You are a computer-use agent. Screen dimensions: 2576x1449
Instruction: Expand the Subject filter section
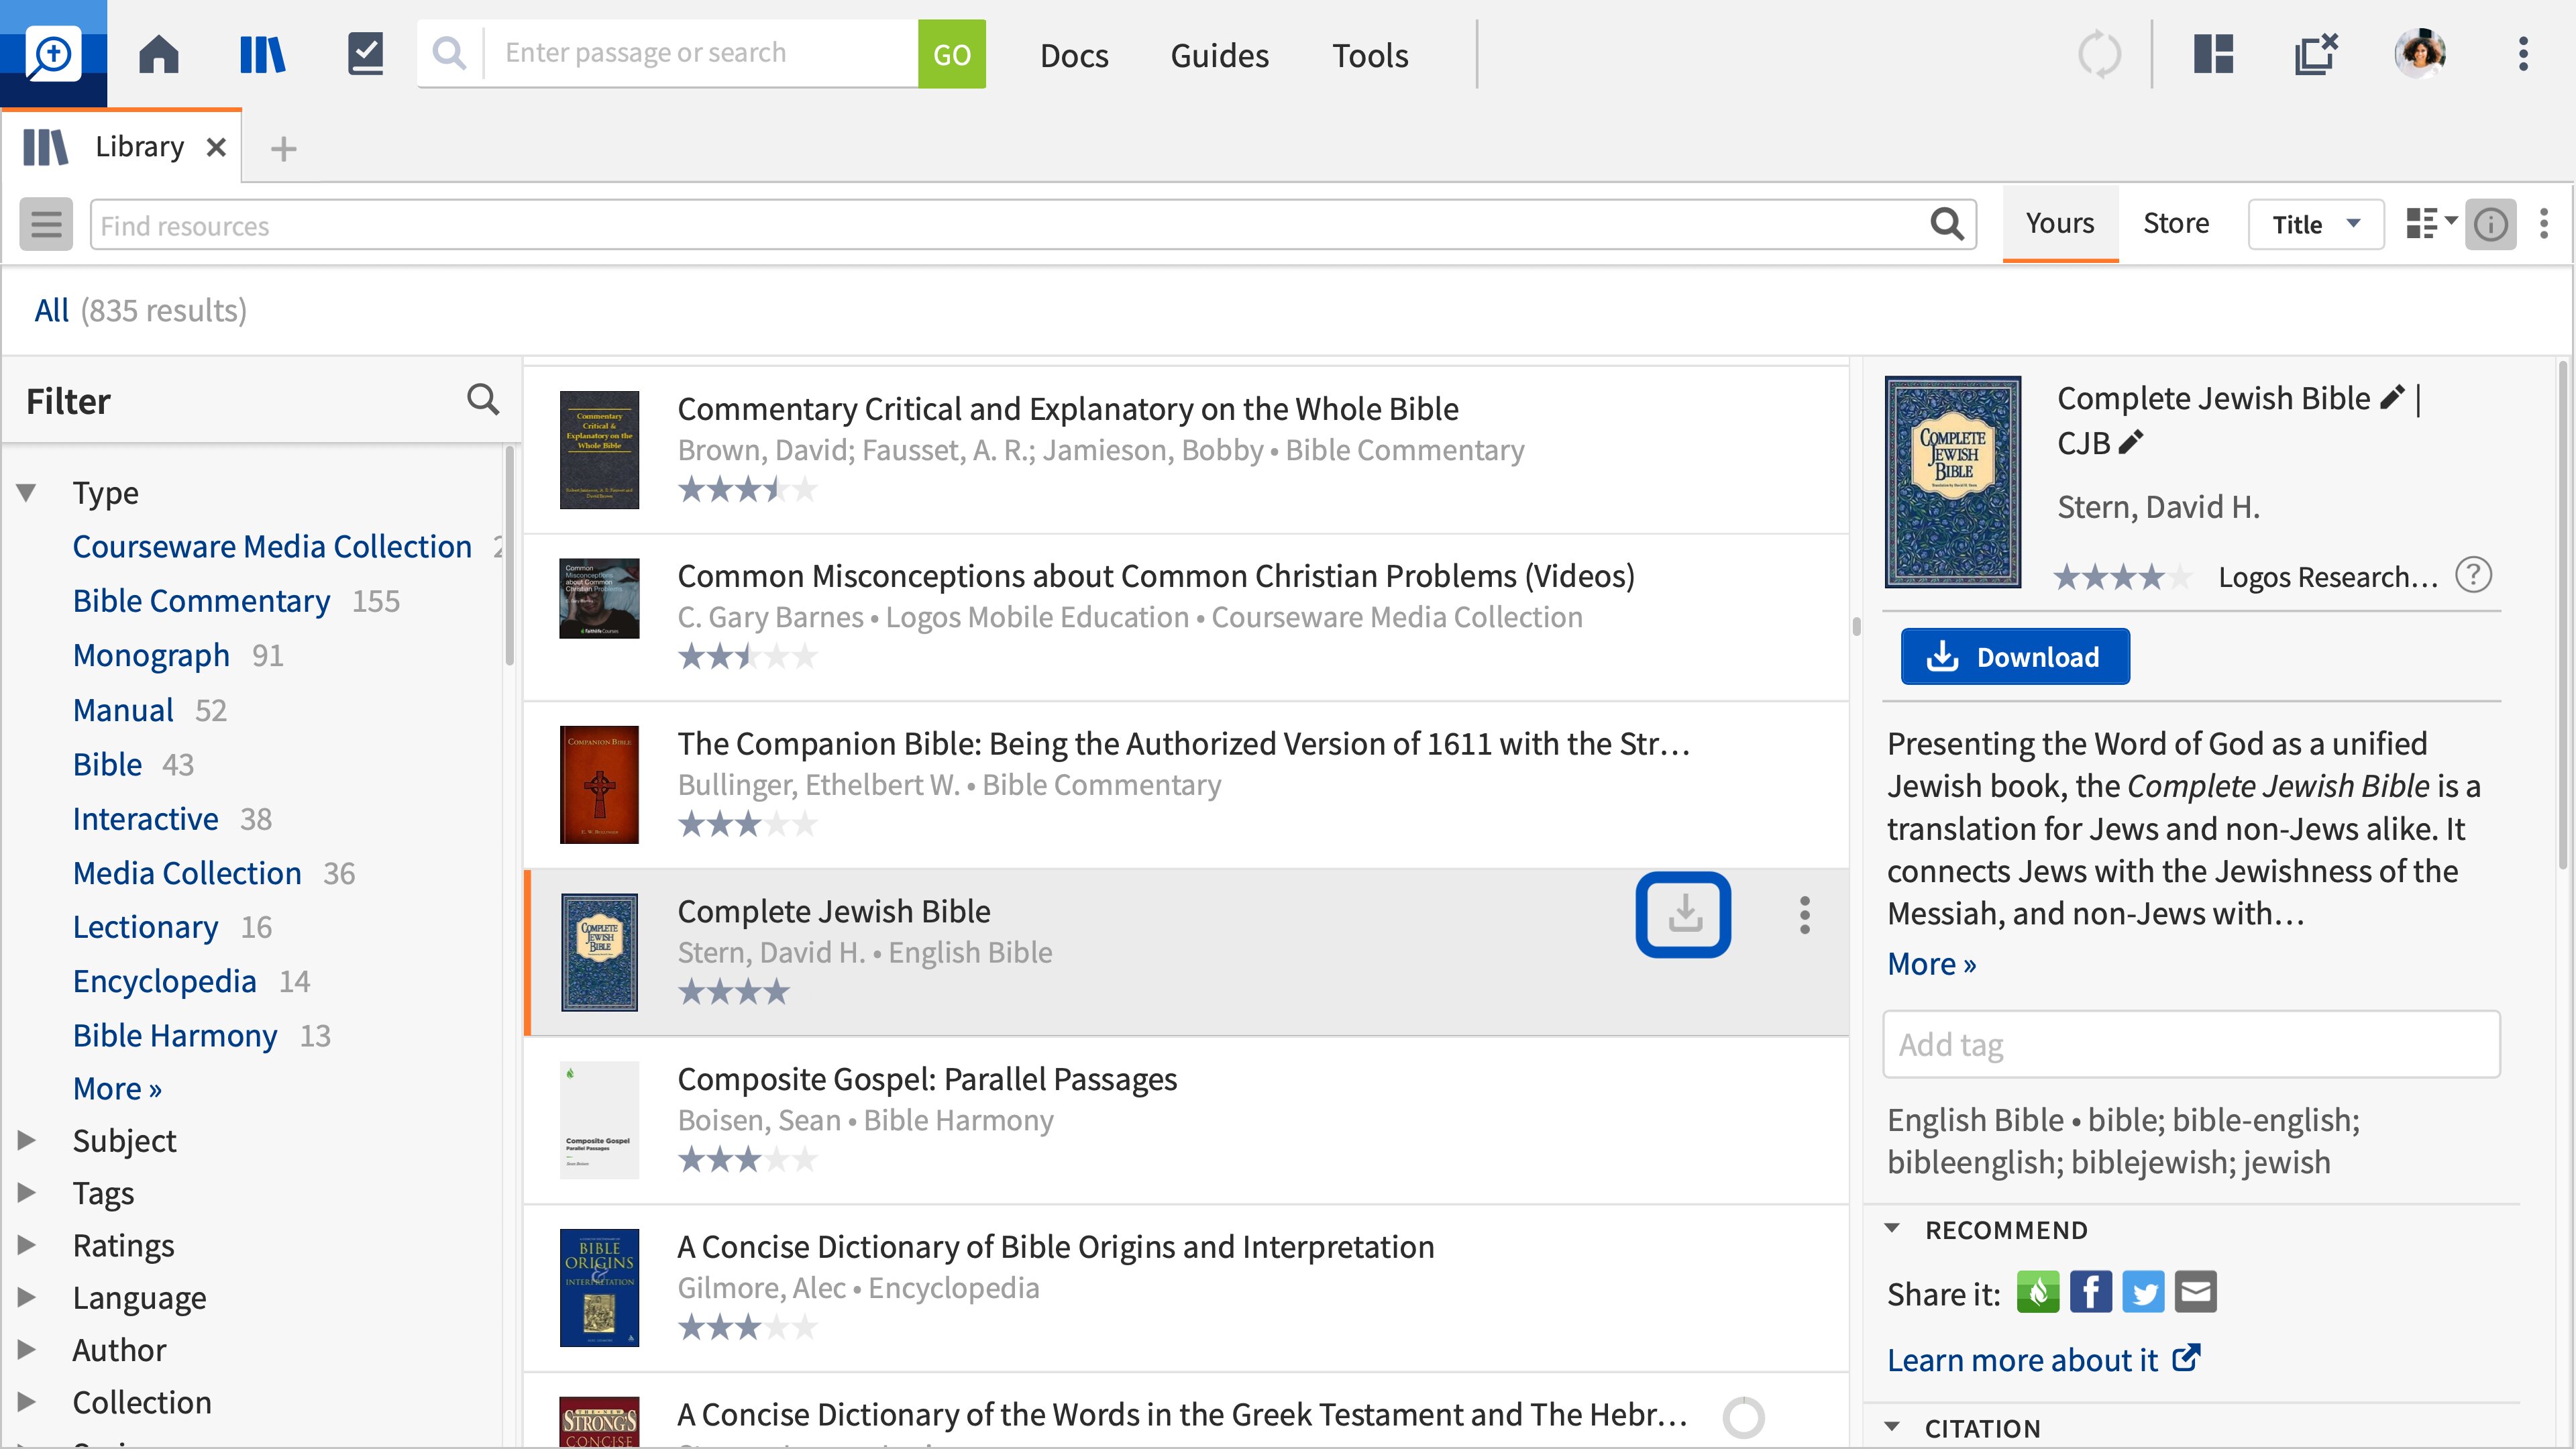coord(27,1140)
